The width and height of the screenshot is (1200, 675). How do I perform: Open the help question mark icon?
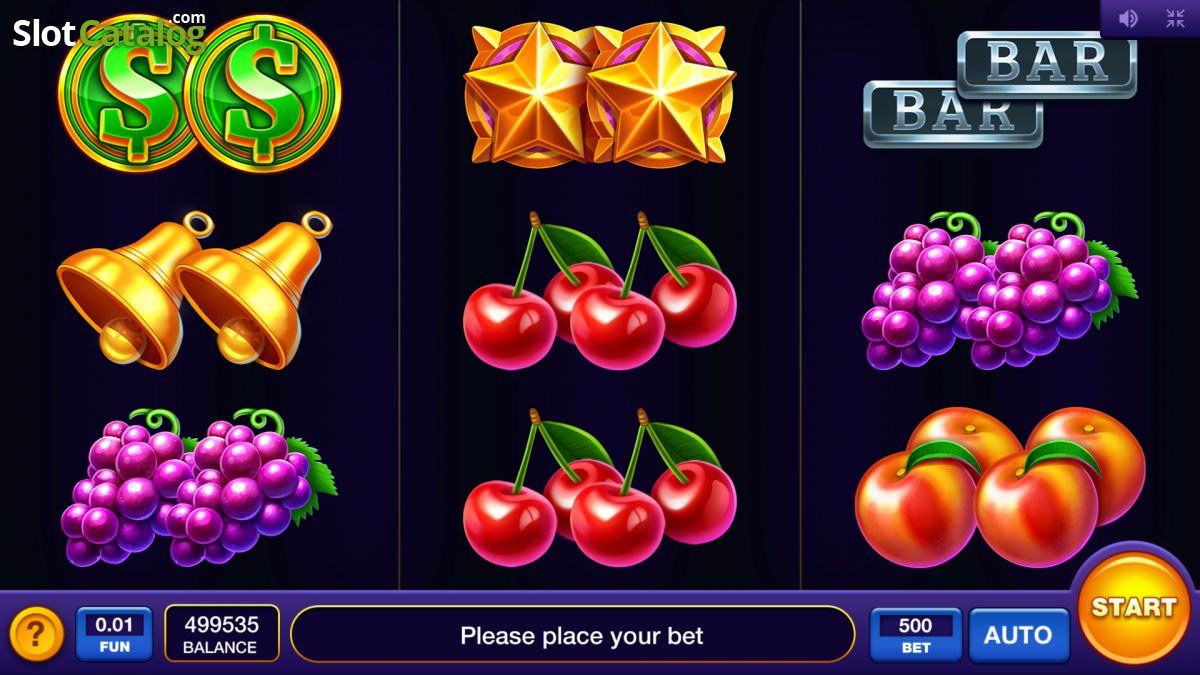(x=37, y=634)
